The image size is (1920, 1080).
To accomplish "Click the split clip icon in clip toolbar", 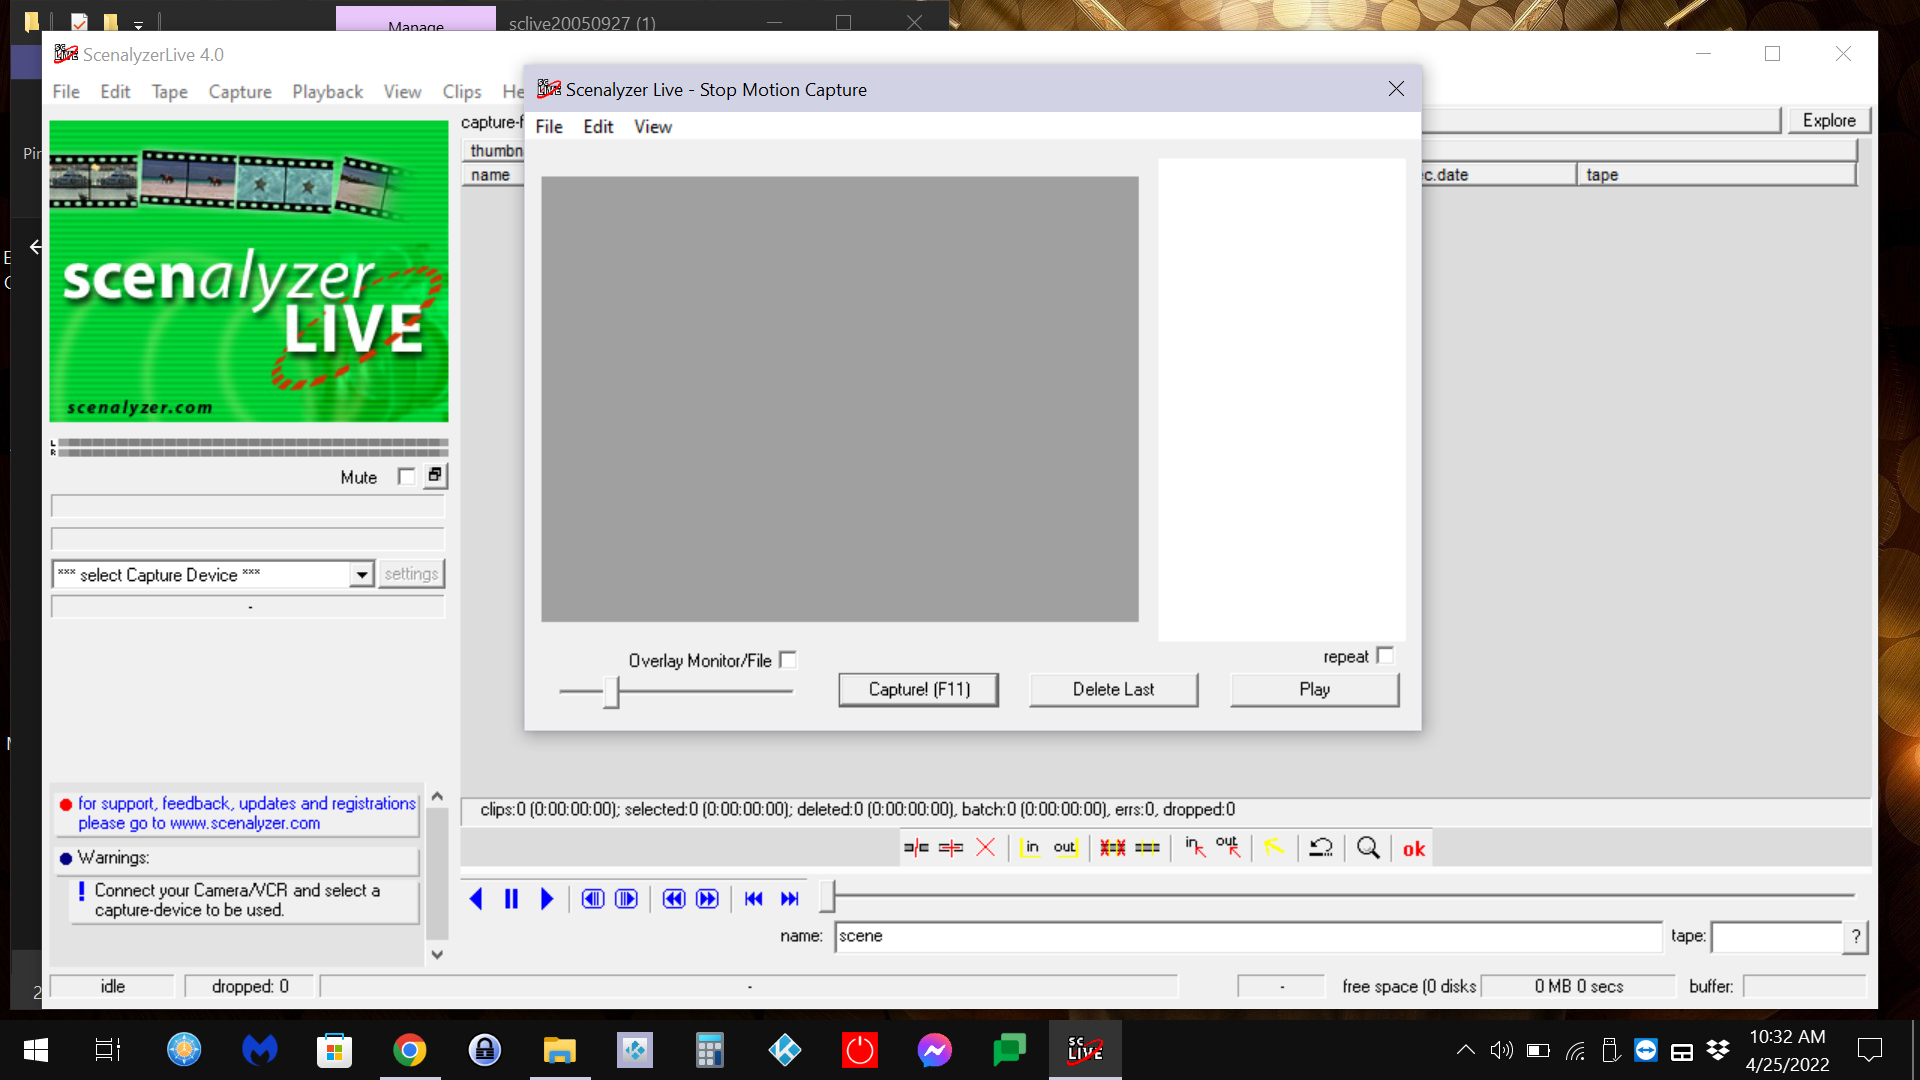I will [916, 848].
